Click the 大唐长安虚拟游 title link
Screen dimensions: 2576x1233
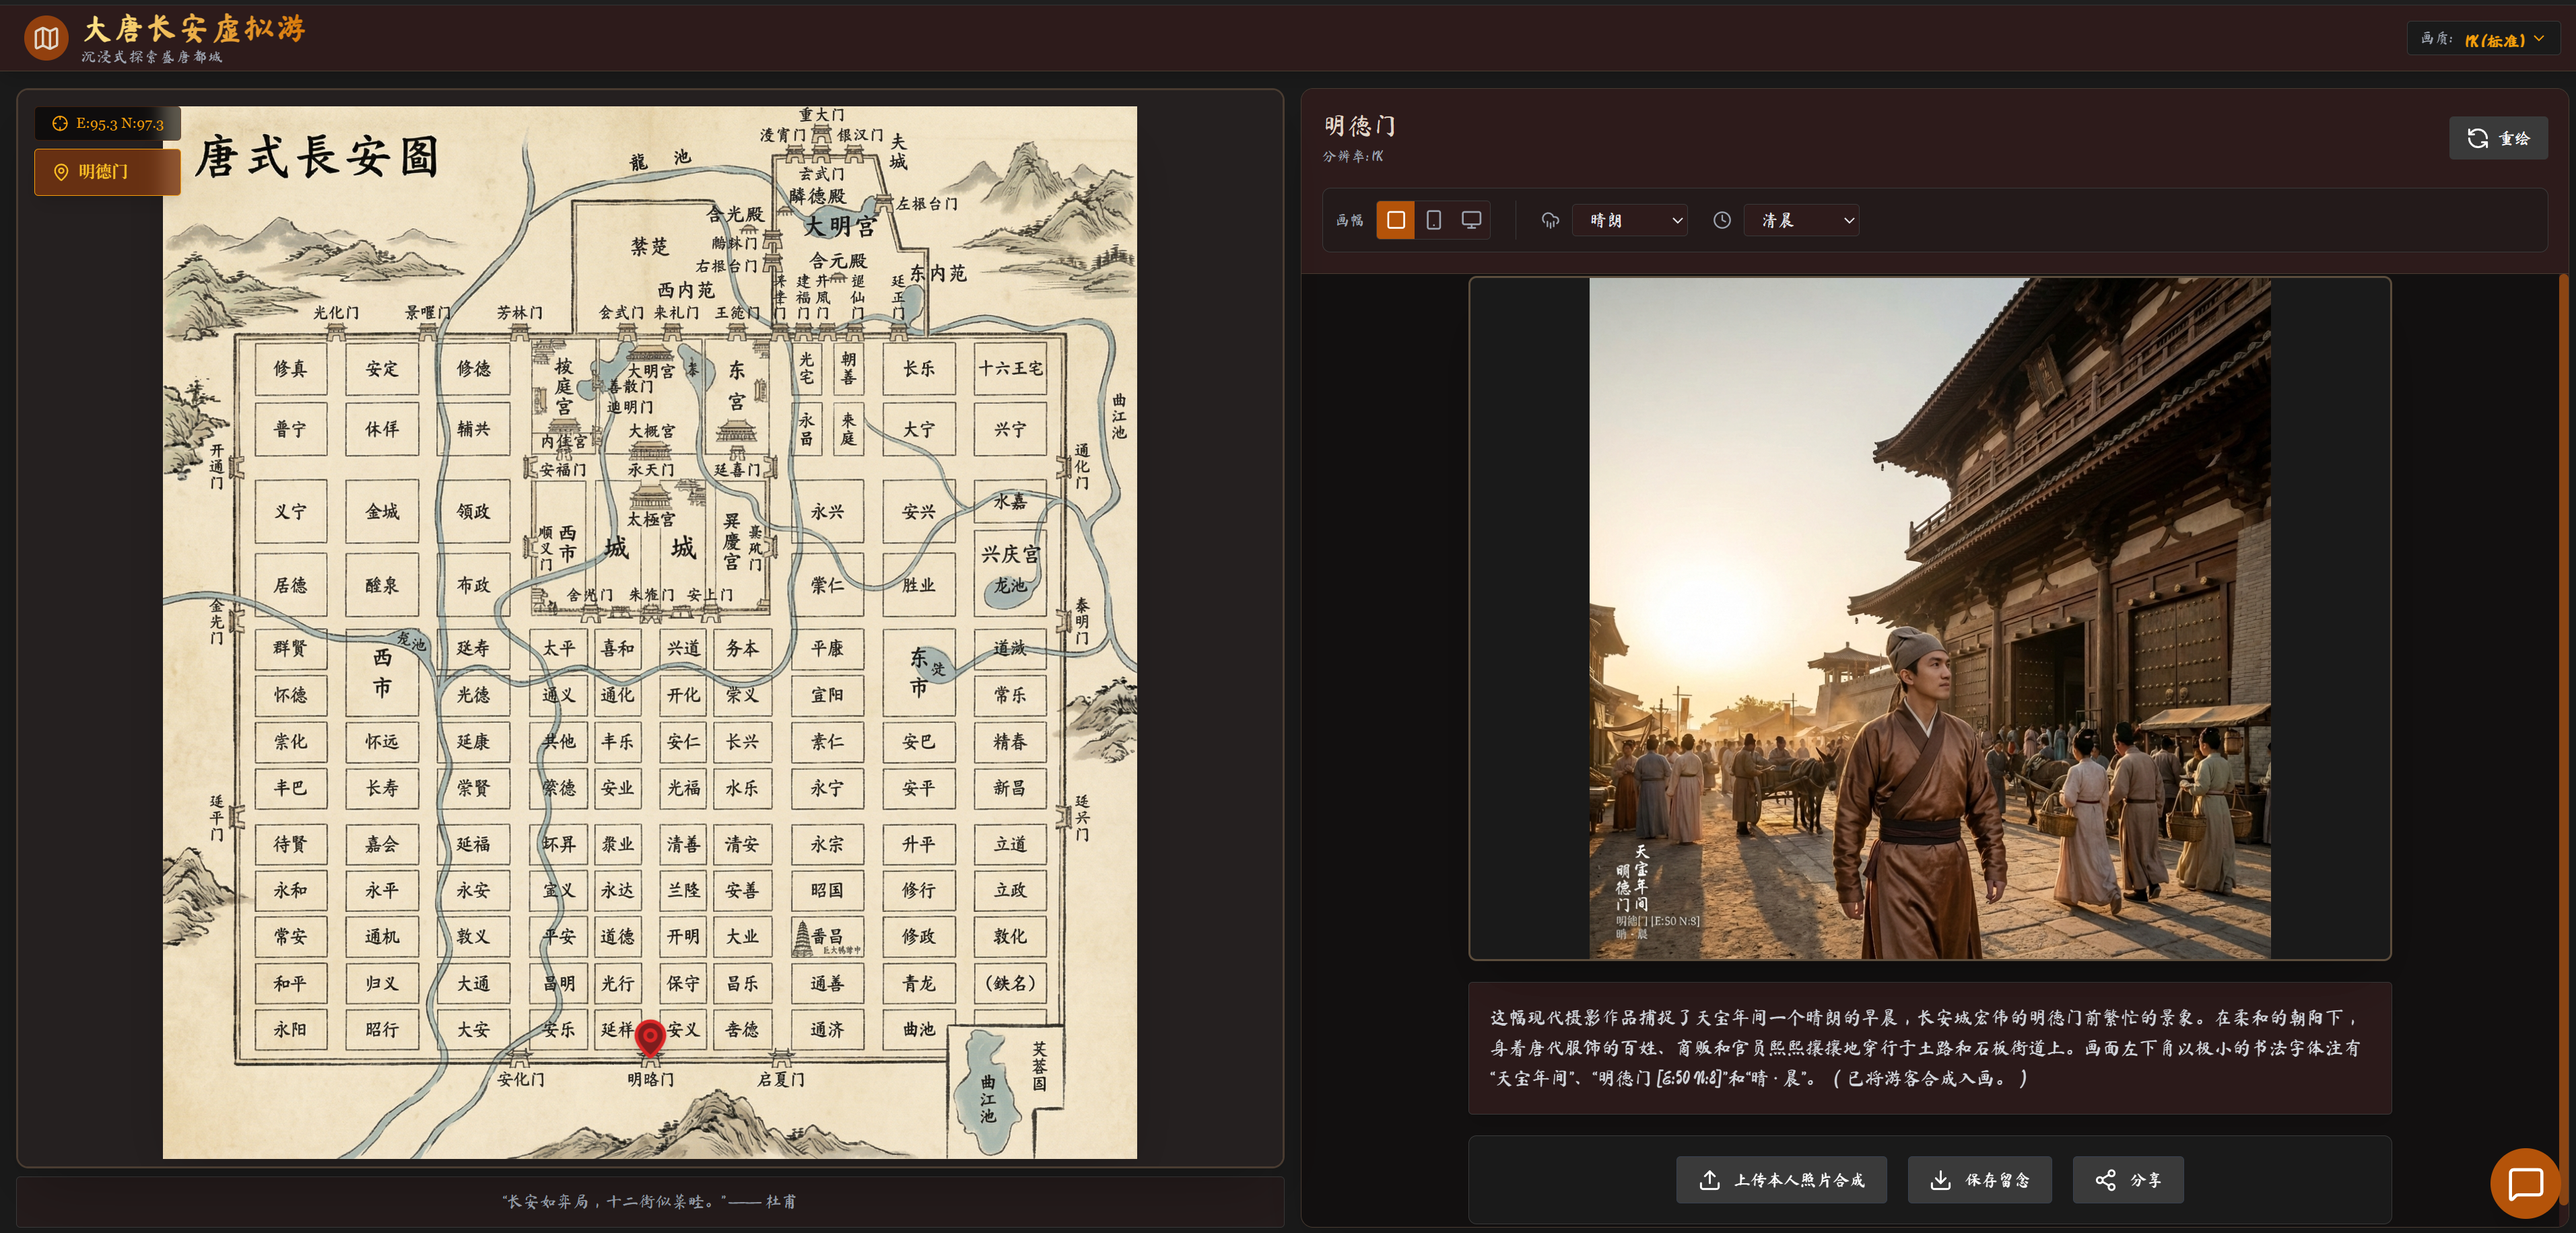(x=194, y=29)
